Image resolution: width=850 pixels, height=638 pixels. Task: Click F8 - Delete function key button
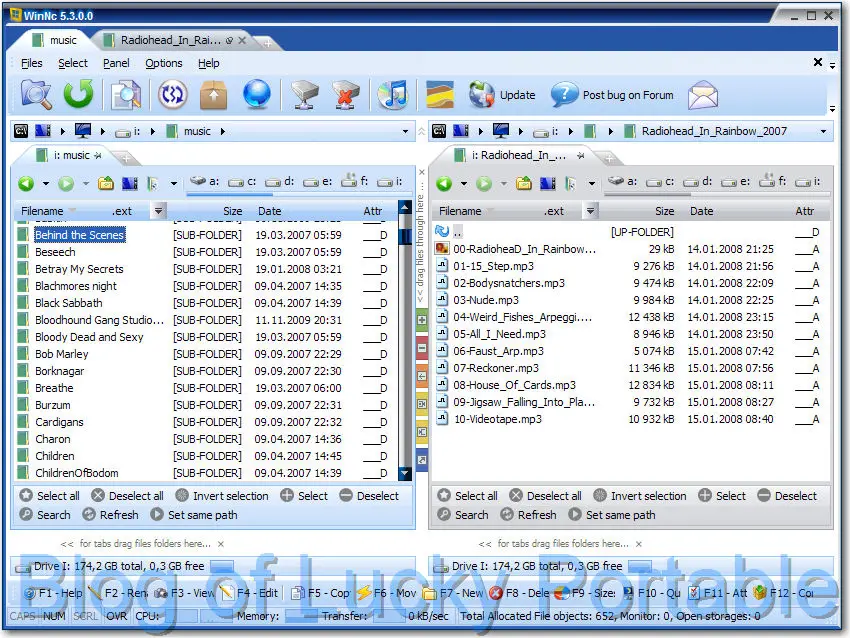pos(519,593)
